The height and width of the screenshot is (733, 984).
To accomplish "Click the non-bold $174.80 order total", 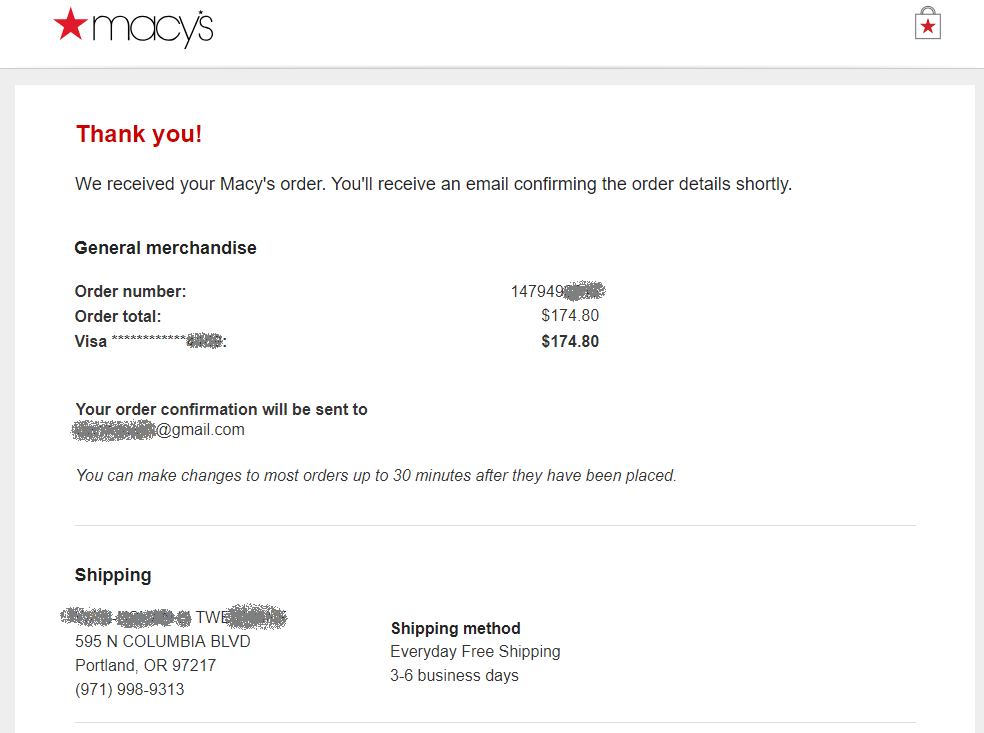I will [570, 316].
